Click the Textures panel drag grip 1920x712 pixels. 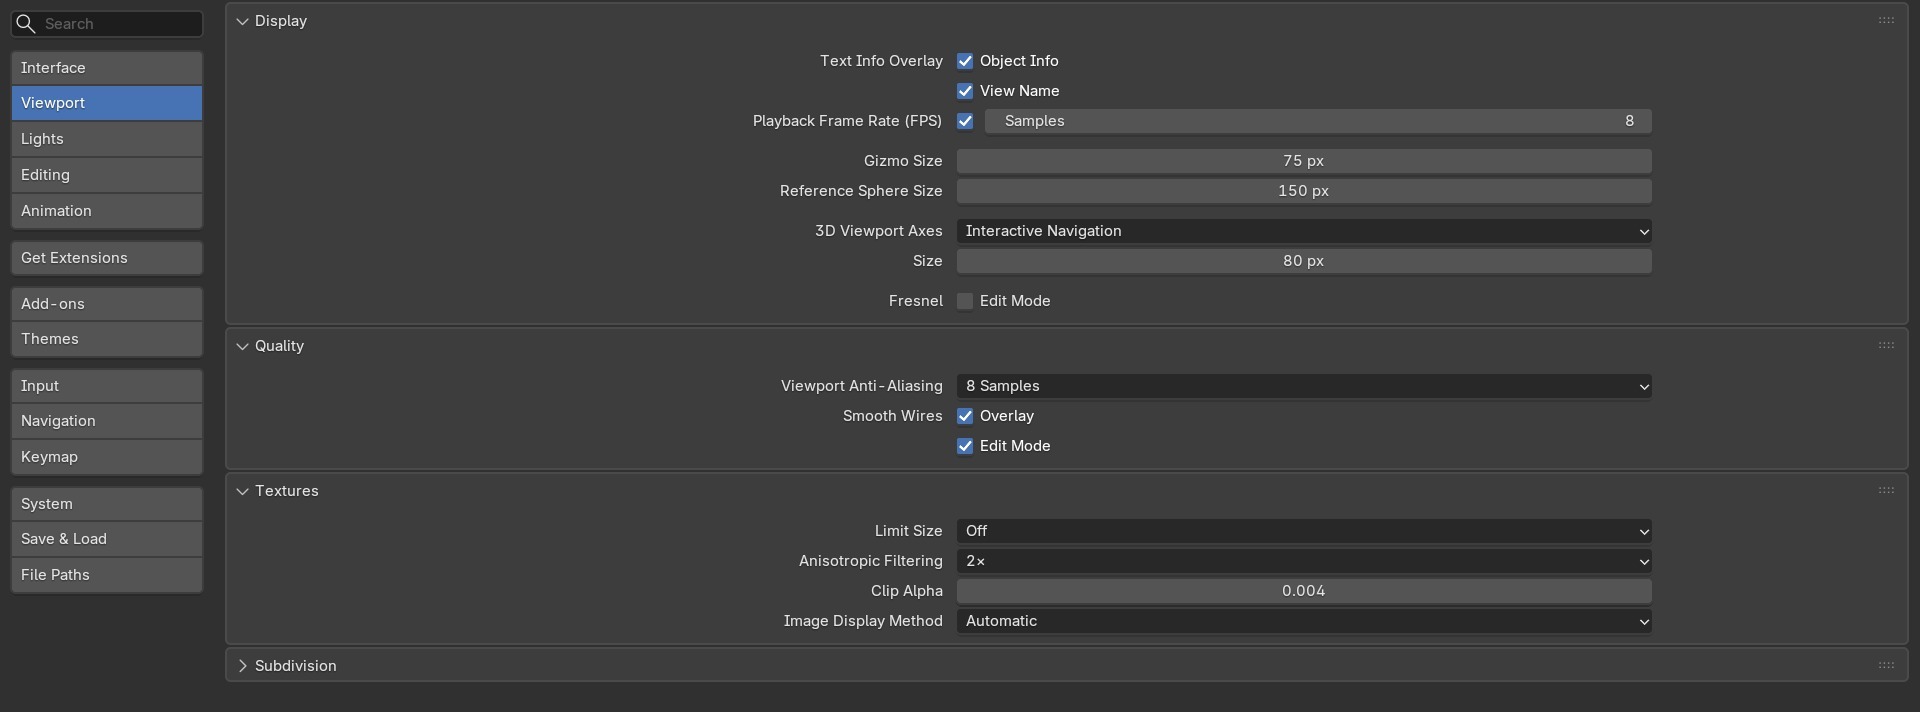1886,491
